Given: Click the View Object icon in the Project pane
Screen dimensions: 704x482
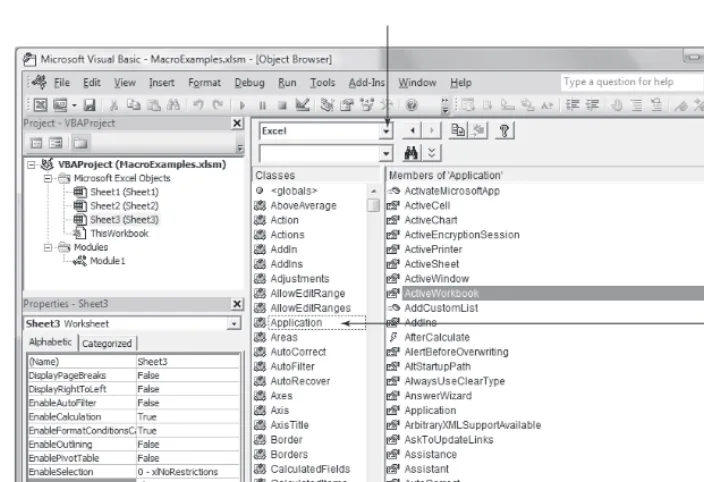Looking at the screenshot, I should [56, 143].
